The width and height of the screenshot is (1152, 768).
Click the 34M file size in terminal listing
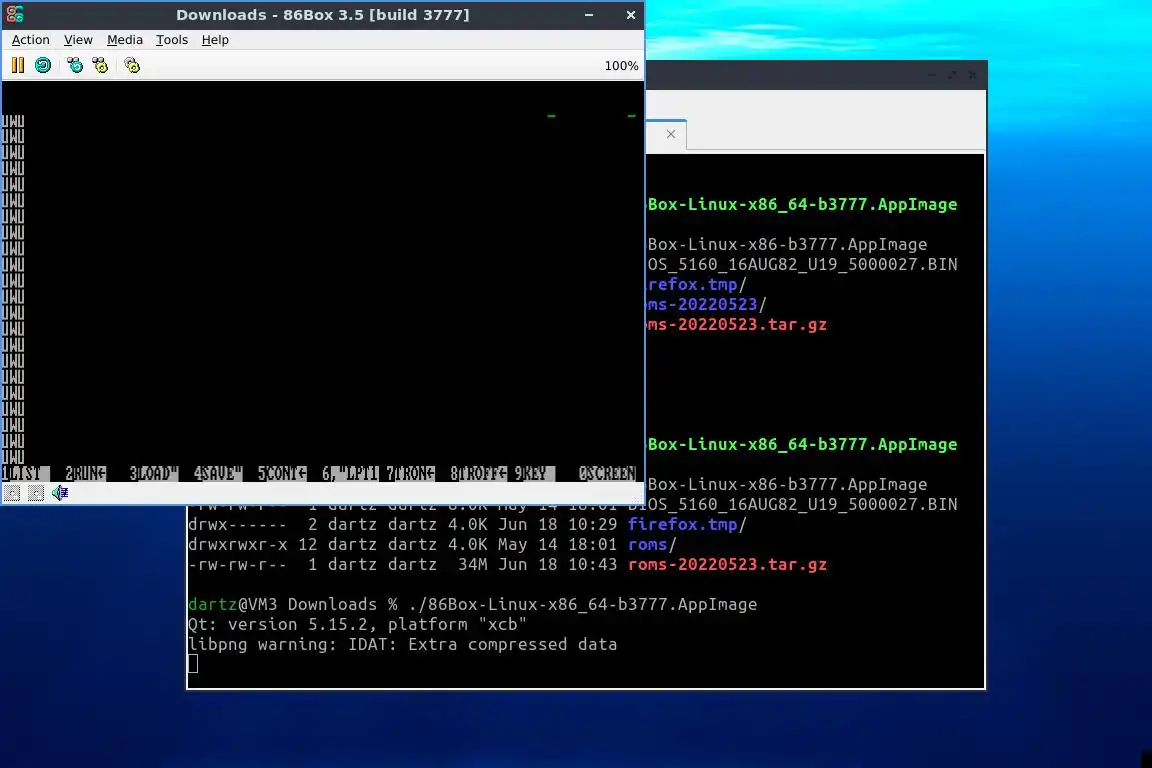[x=472, y=564]
